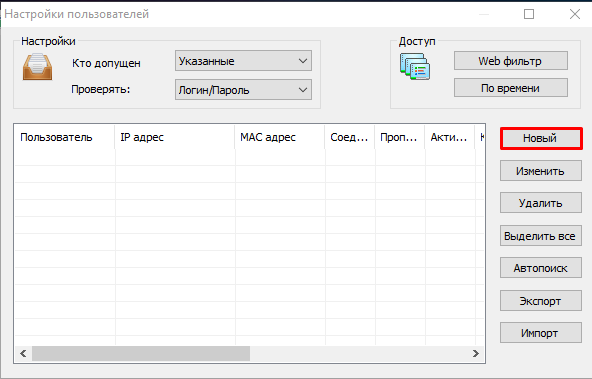Click the horizontal scrollbar thumb

141,354
